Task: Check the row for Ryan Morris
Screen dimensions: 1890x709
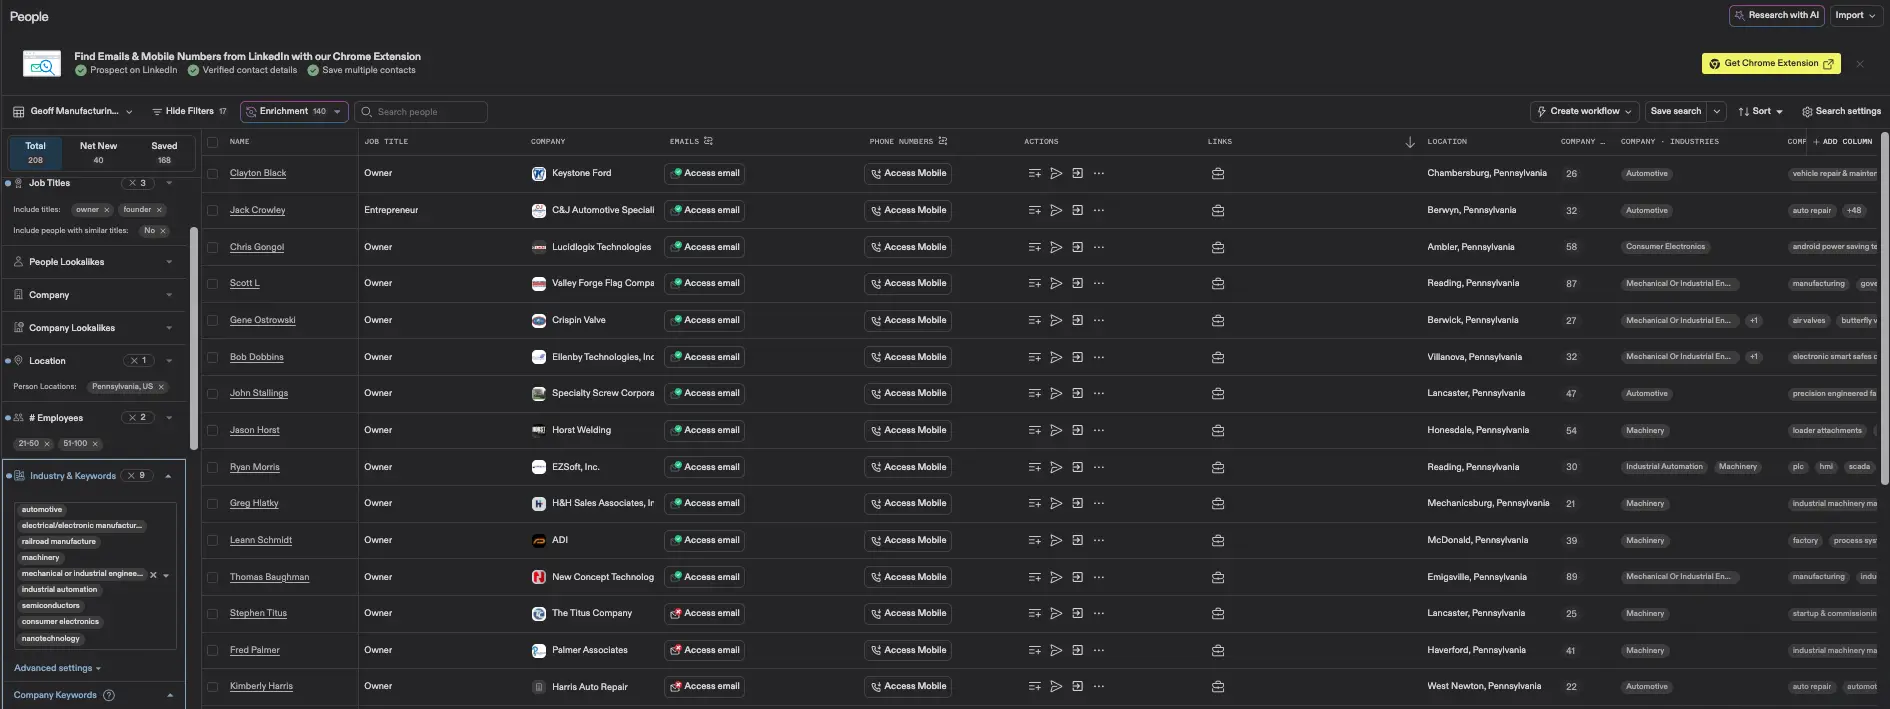Action: click(212, 467)
